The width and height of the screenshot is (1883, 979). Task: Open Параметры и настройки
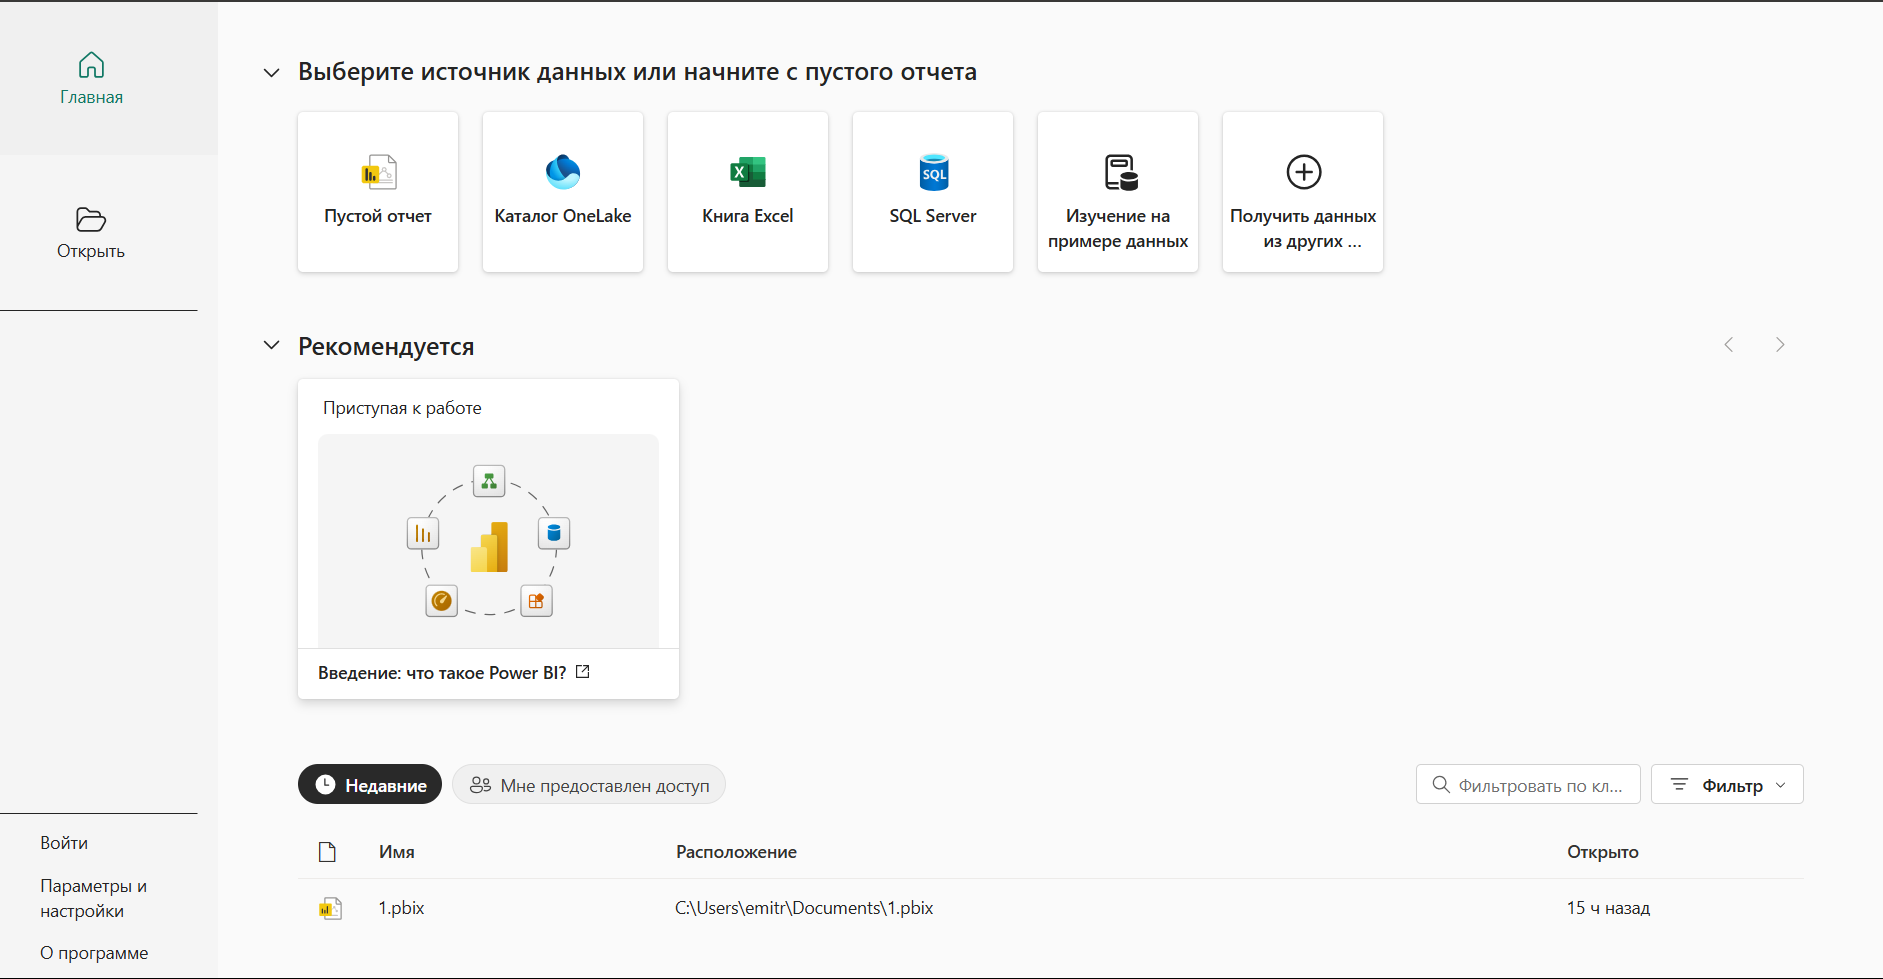tap(93, 898)
